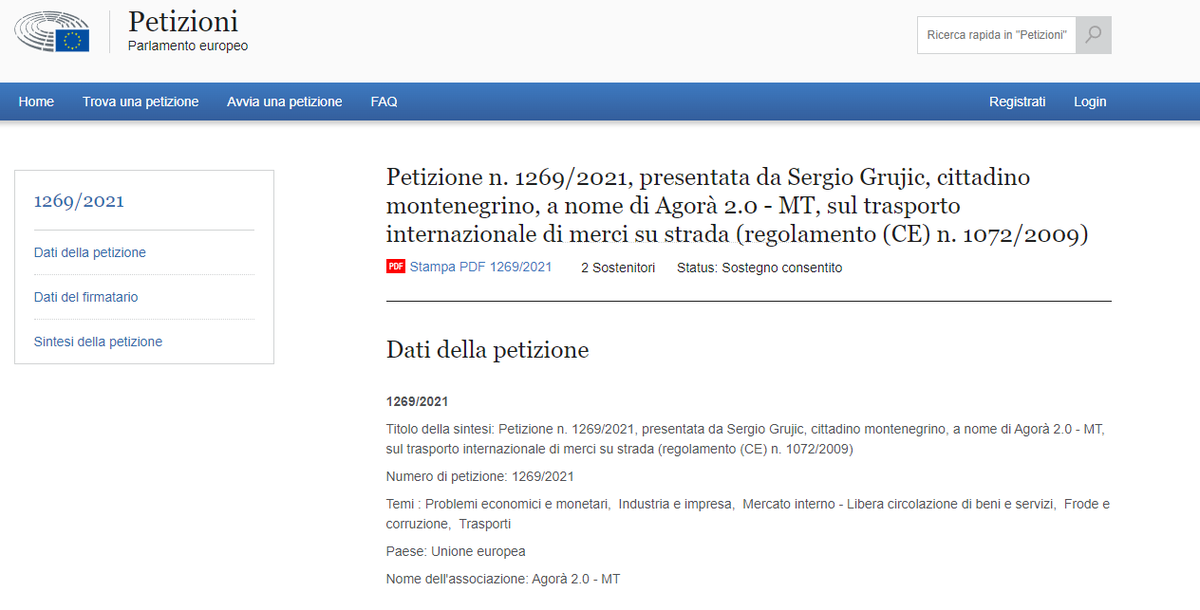Go to Avvia una petizione
The width and height of the screenshot is (1200, 610).
coord(285,102)
